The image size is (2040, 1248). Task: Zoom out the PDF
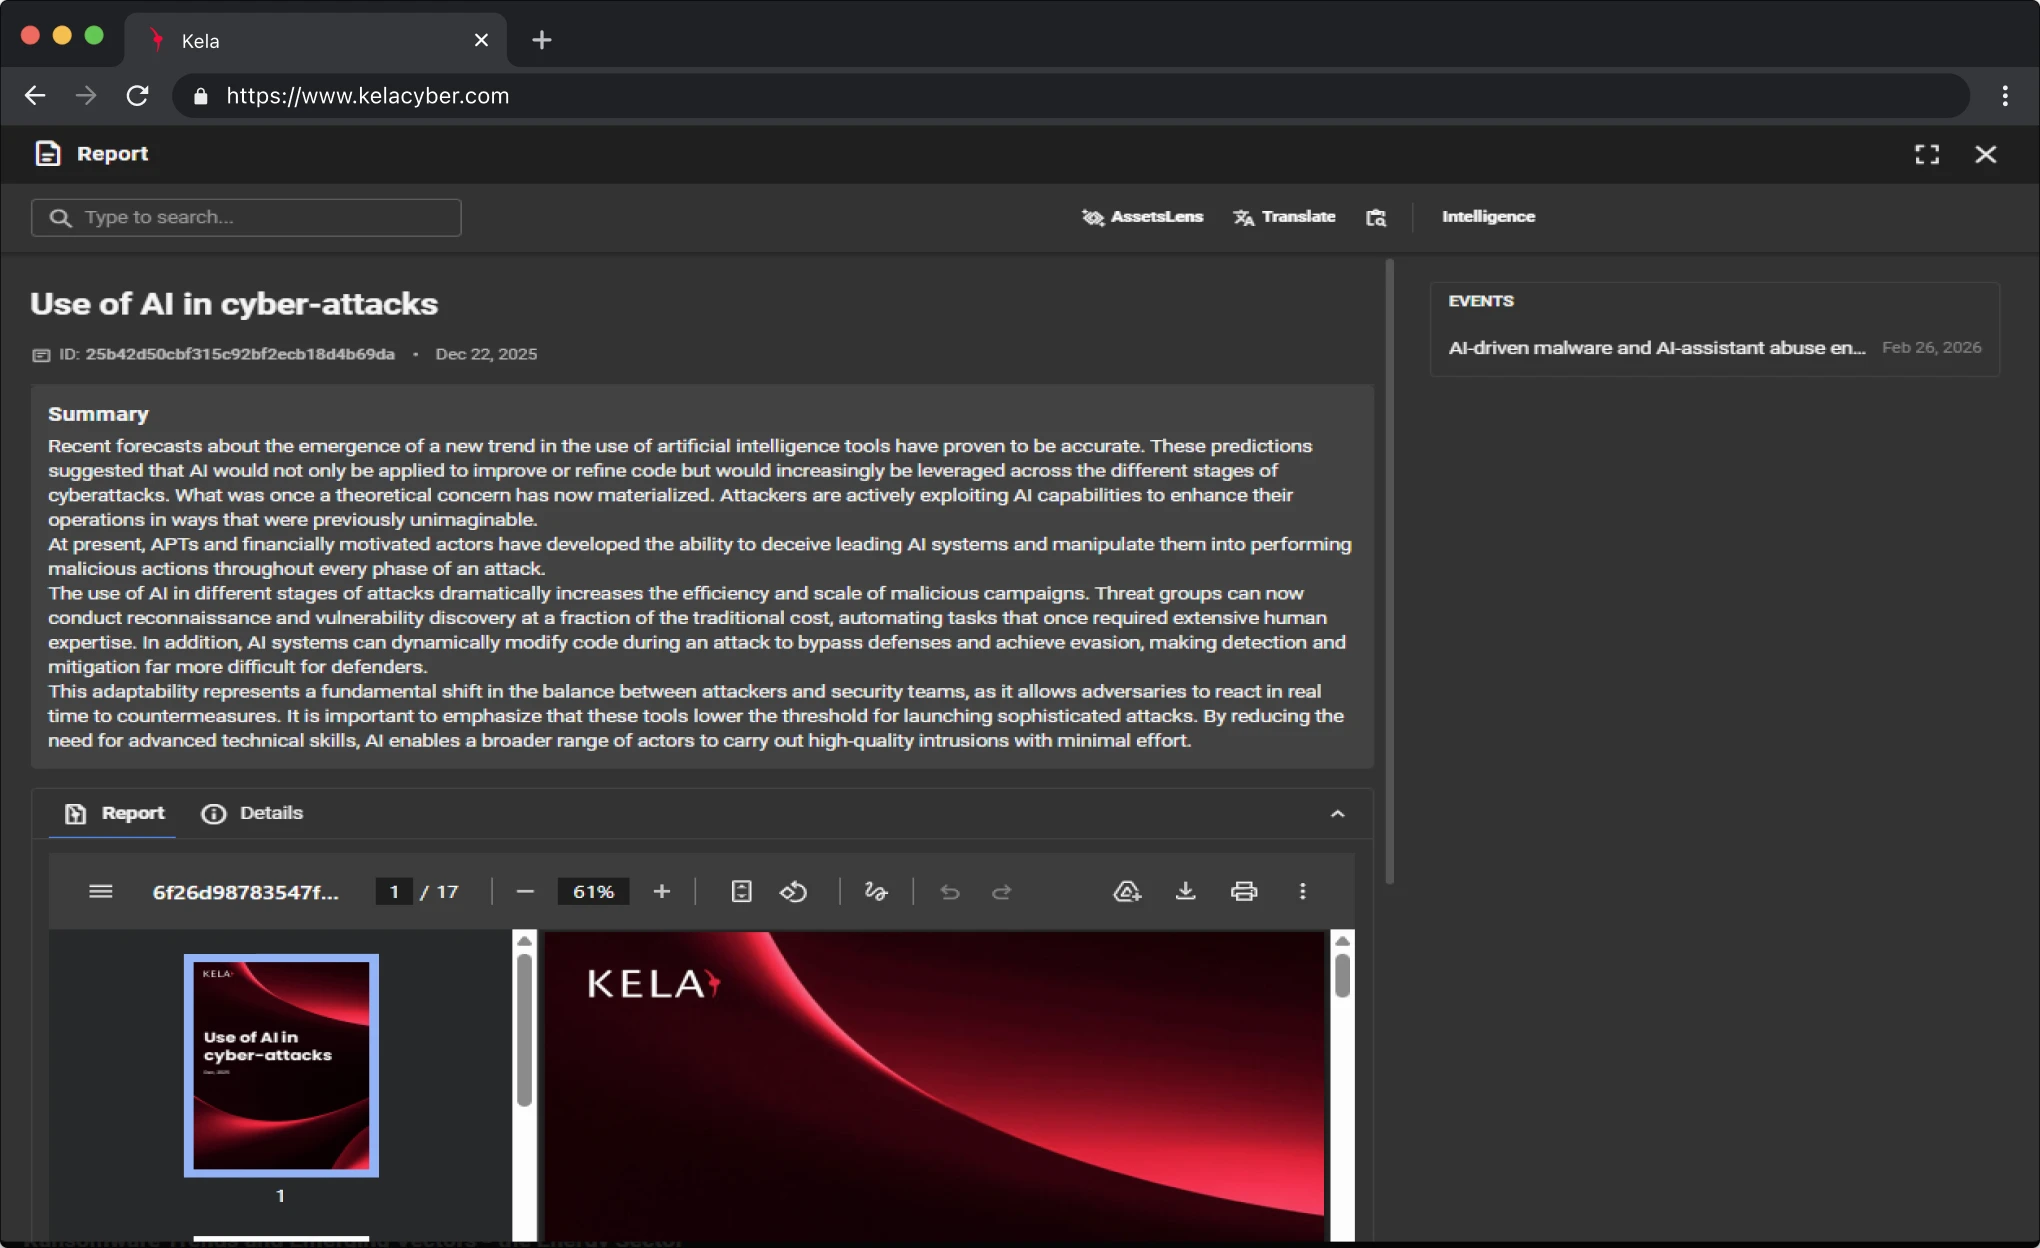[525, 891]
